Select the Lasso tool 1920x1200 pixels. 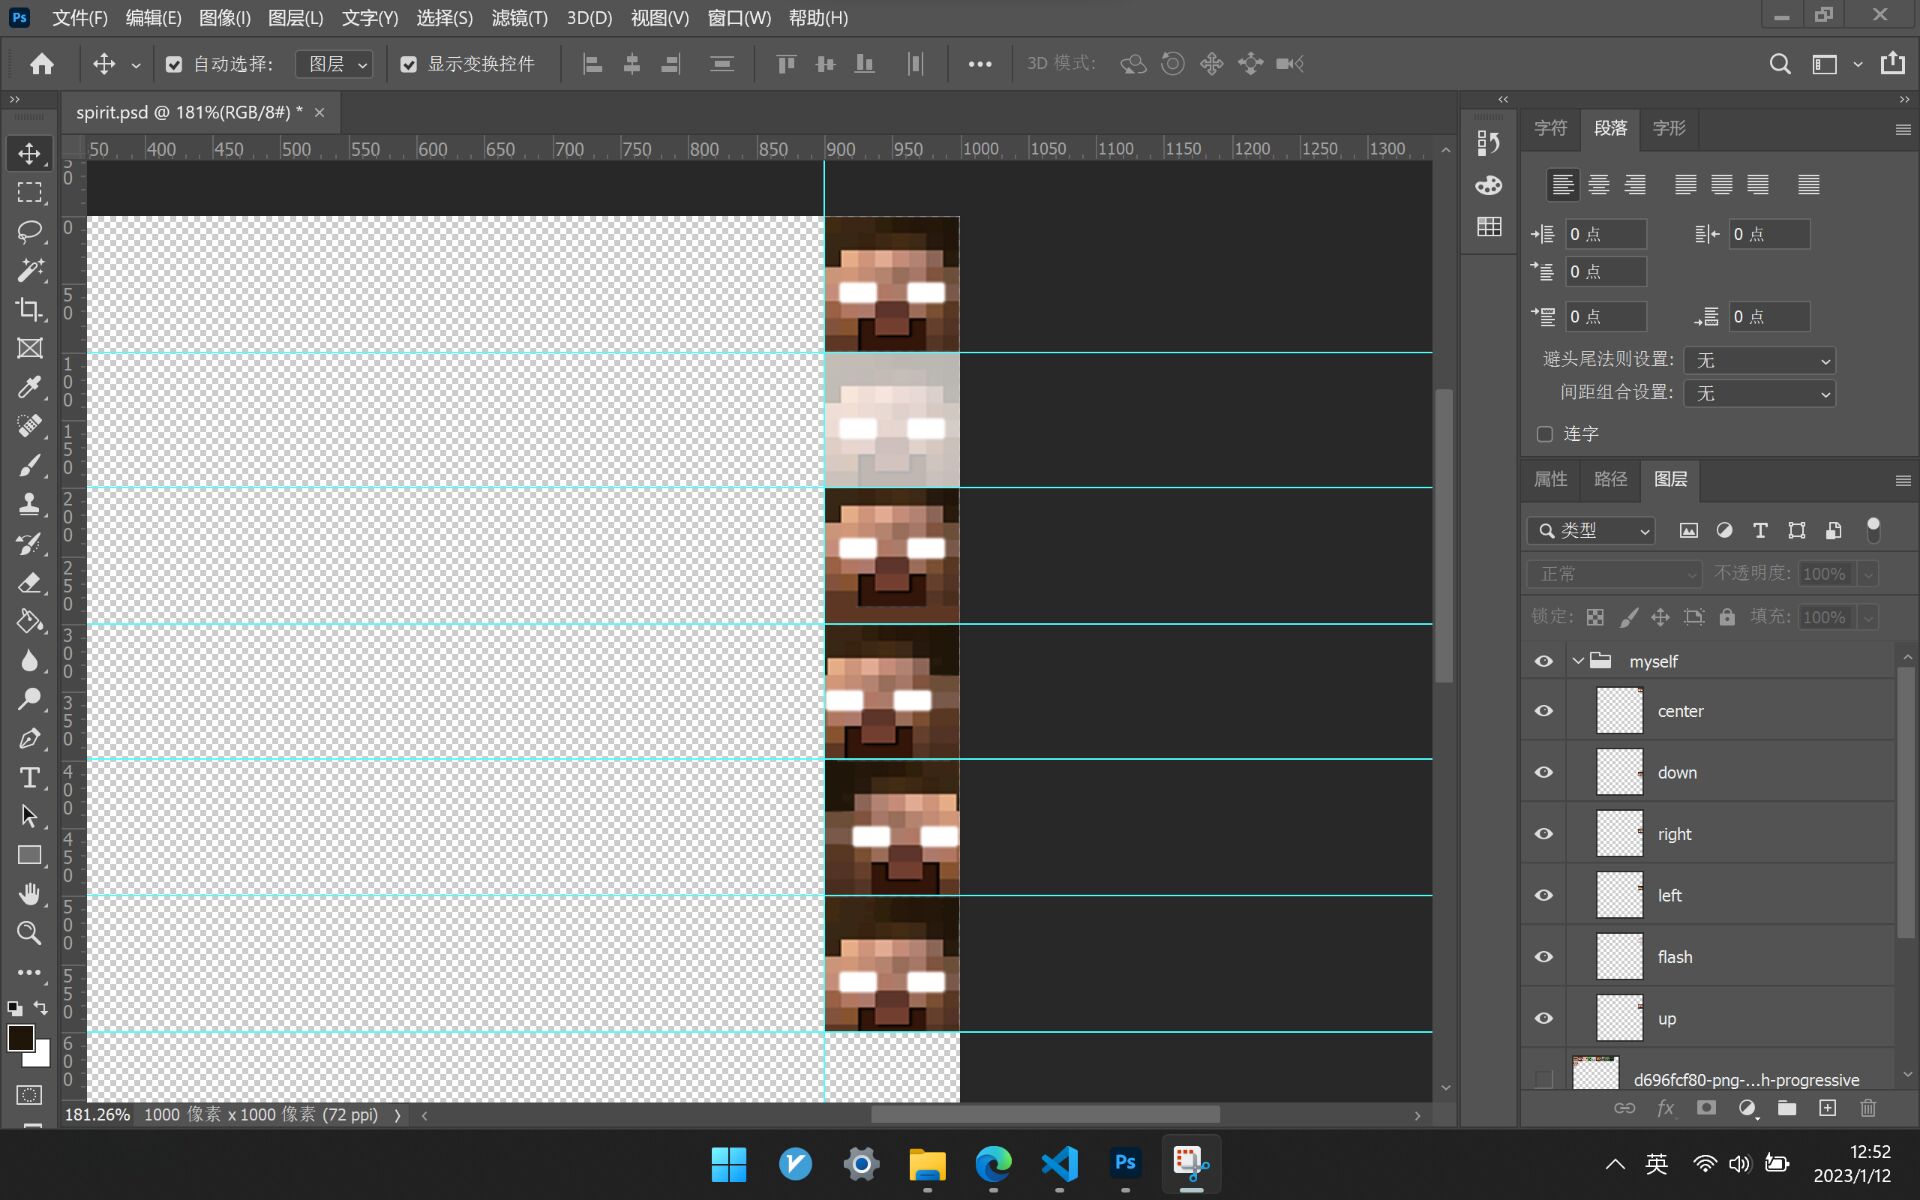click(29, 231)
